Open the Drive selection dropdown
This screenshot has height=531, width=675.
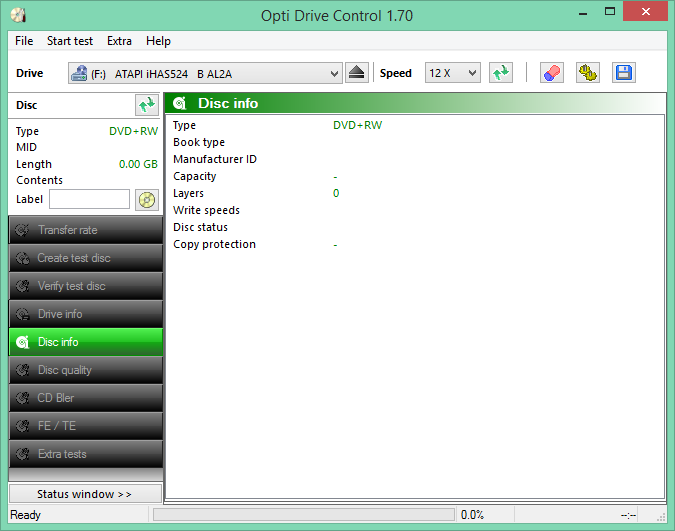[x=205, y=73]
